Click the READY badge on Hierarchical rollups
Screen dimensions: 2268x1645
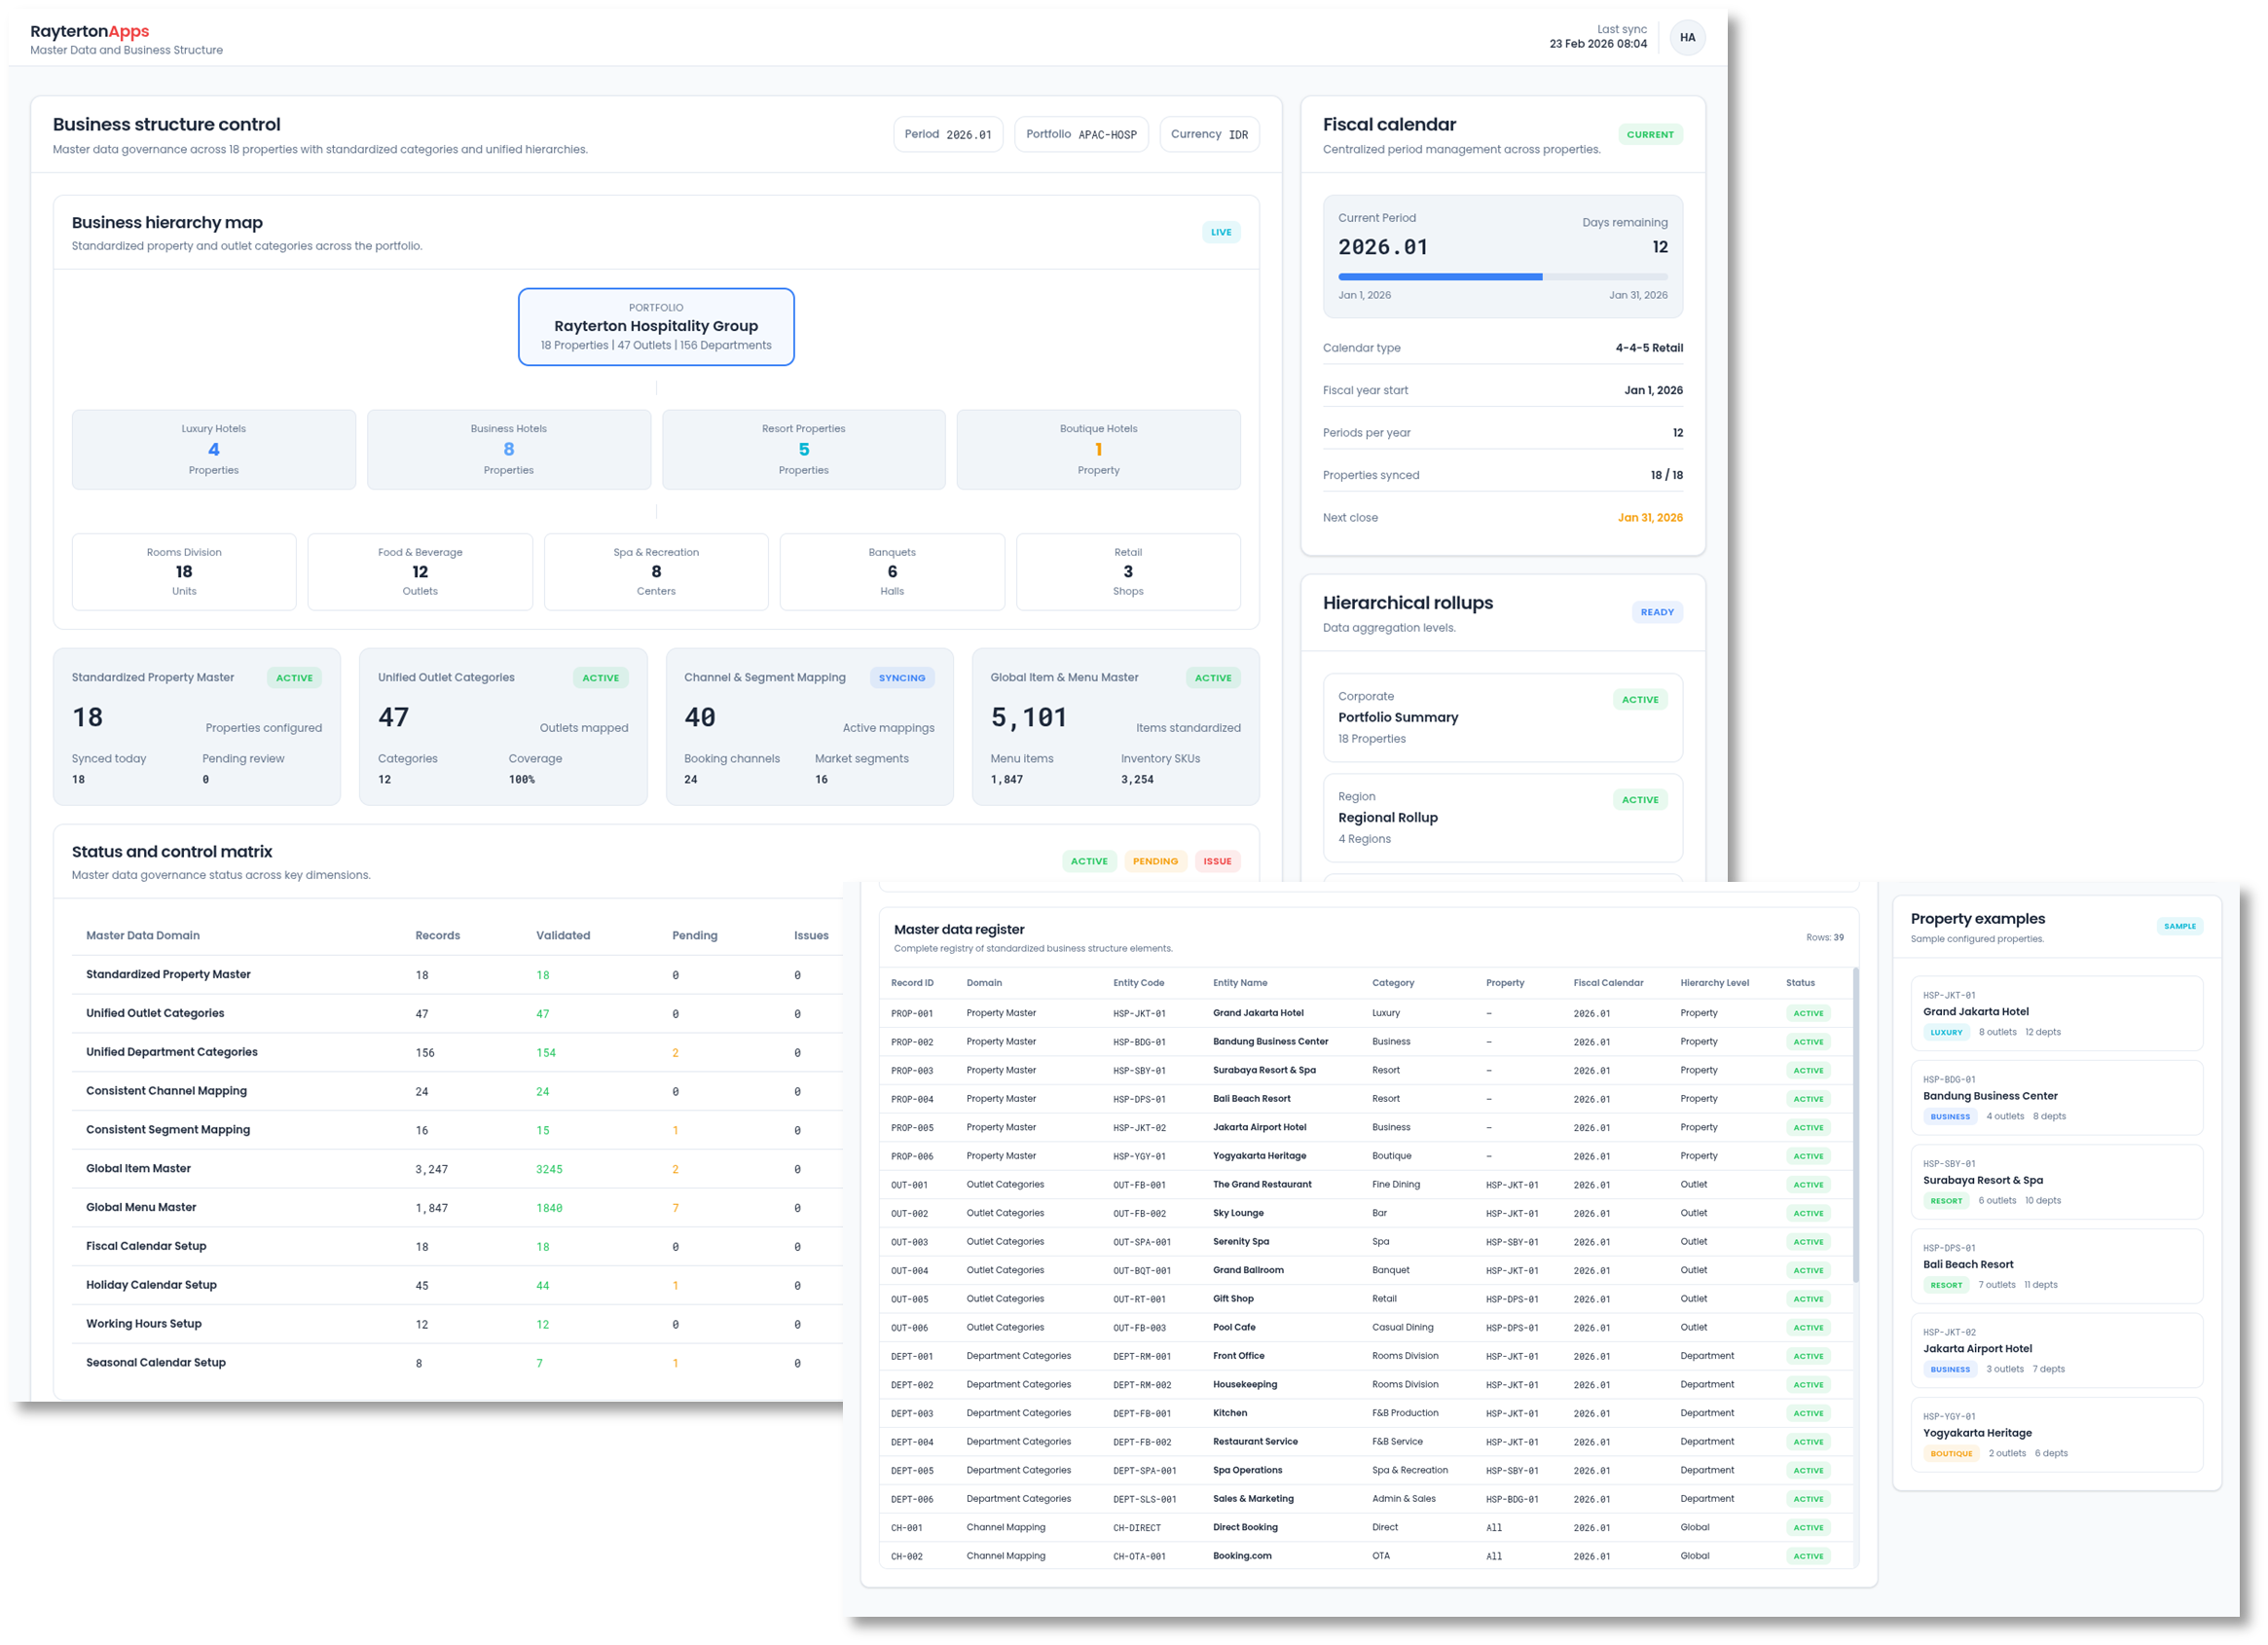tap(1657, 611)
